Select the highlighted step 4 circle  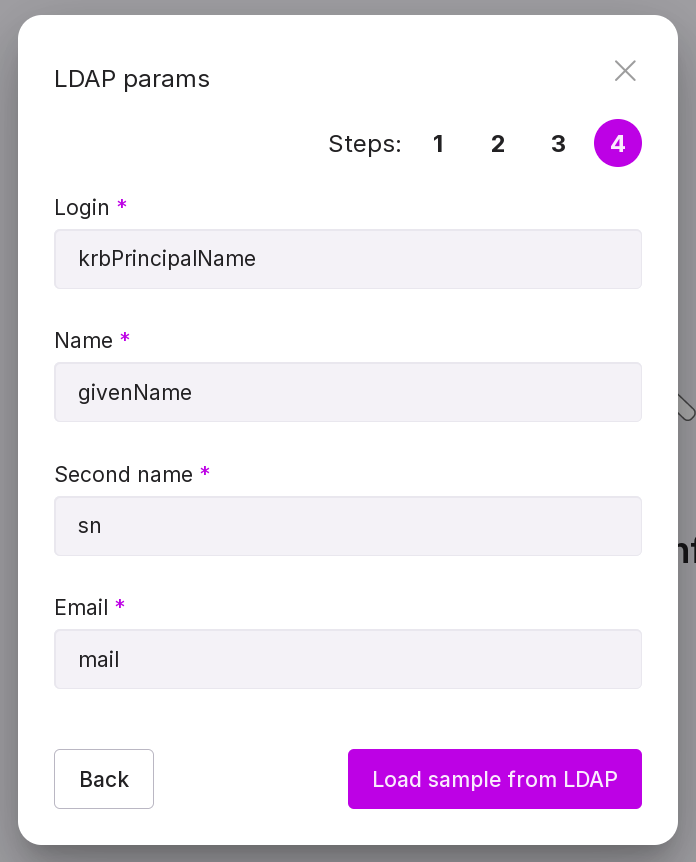(x=618, y=144)
